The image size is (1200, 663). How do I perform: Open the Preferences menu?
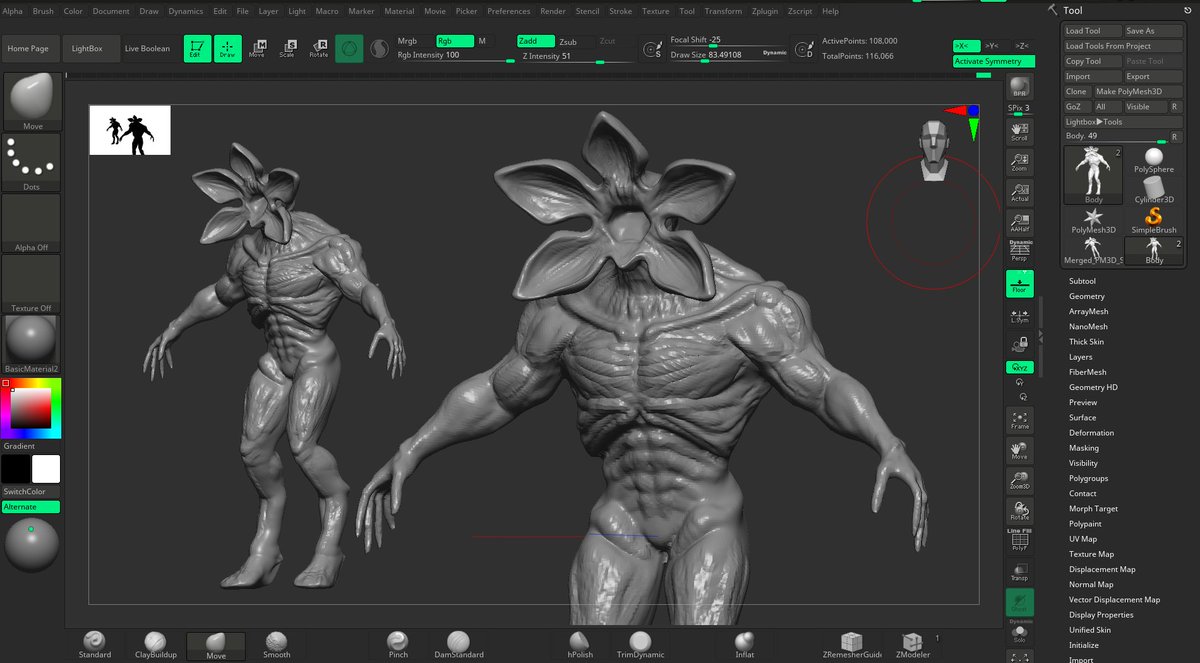point(509,11)
